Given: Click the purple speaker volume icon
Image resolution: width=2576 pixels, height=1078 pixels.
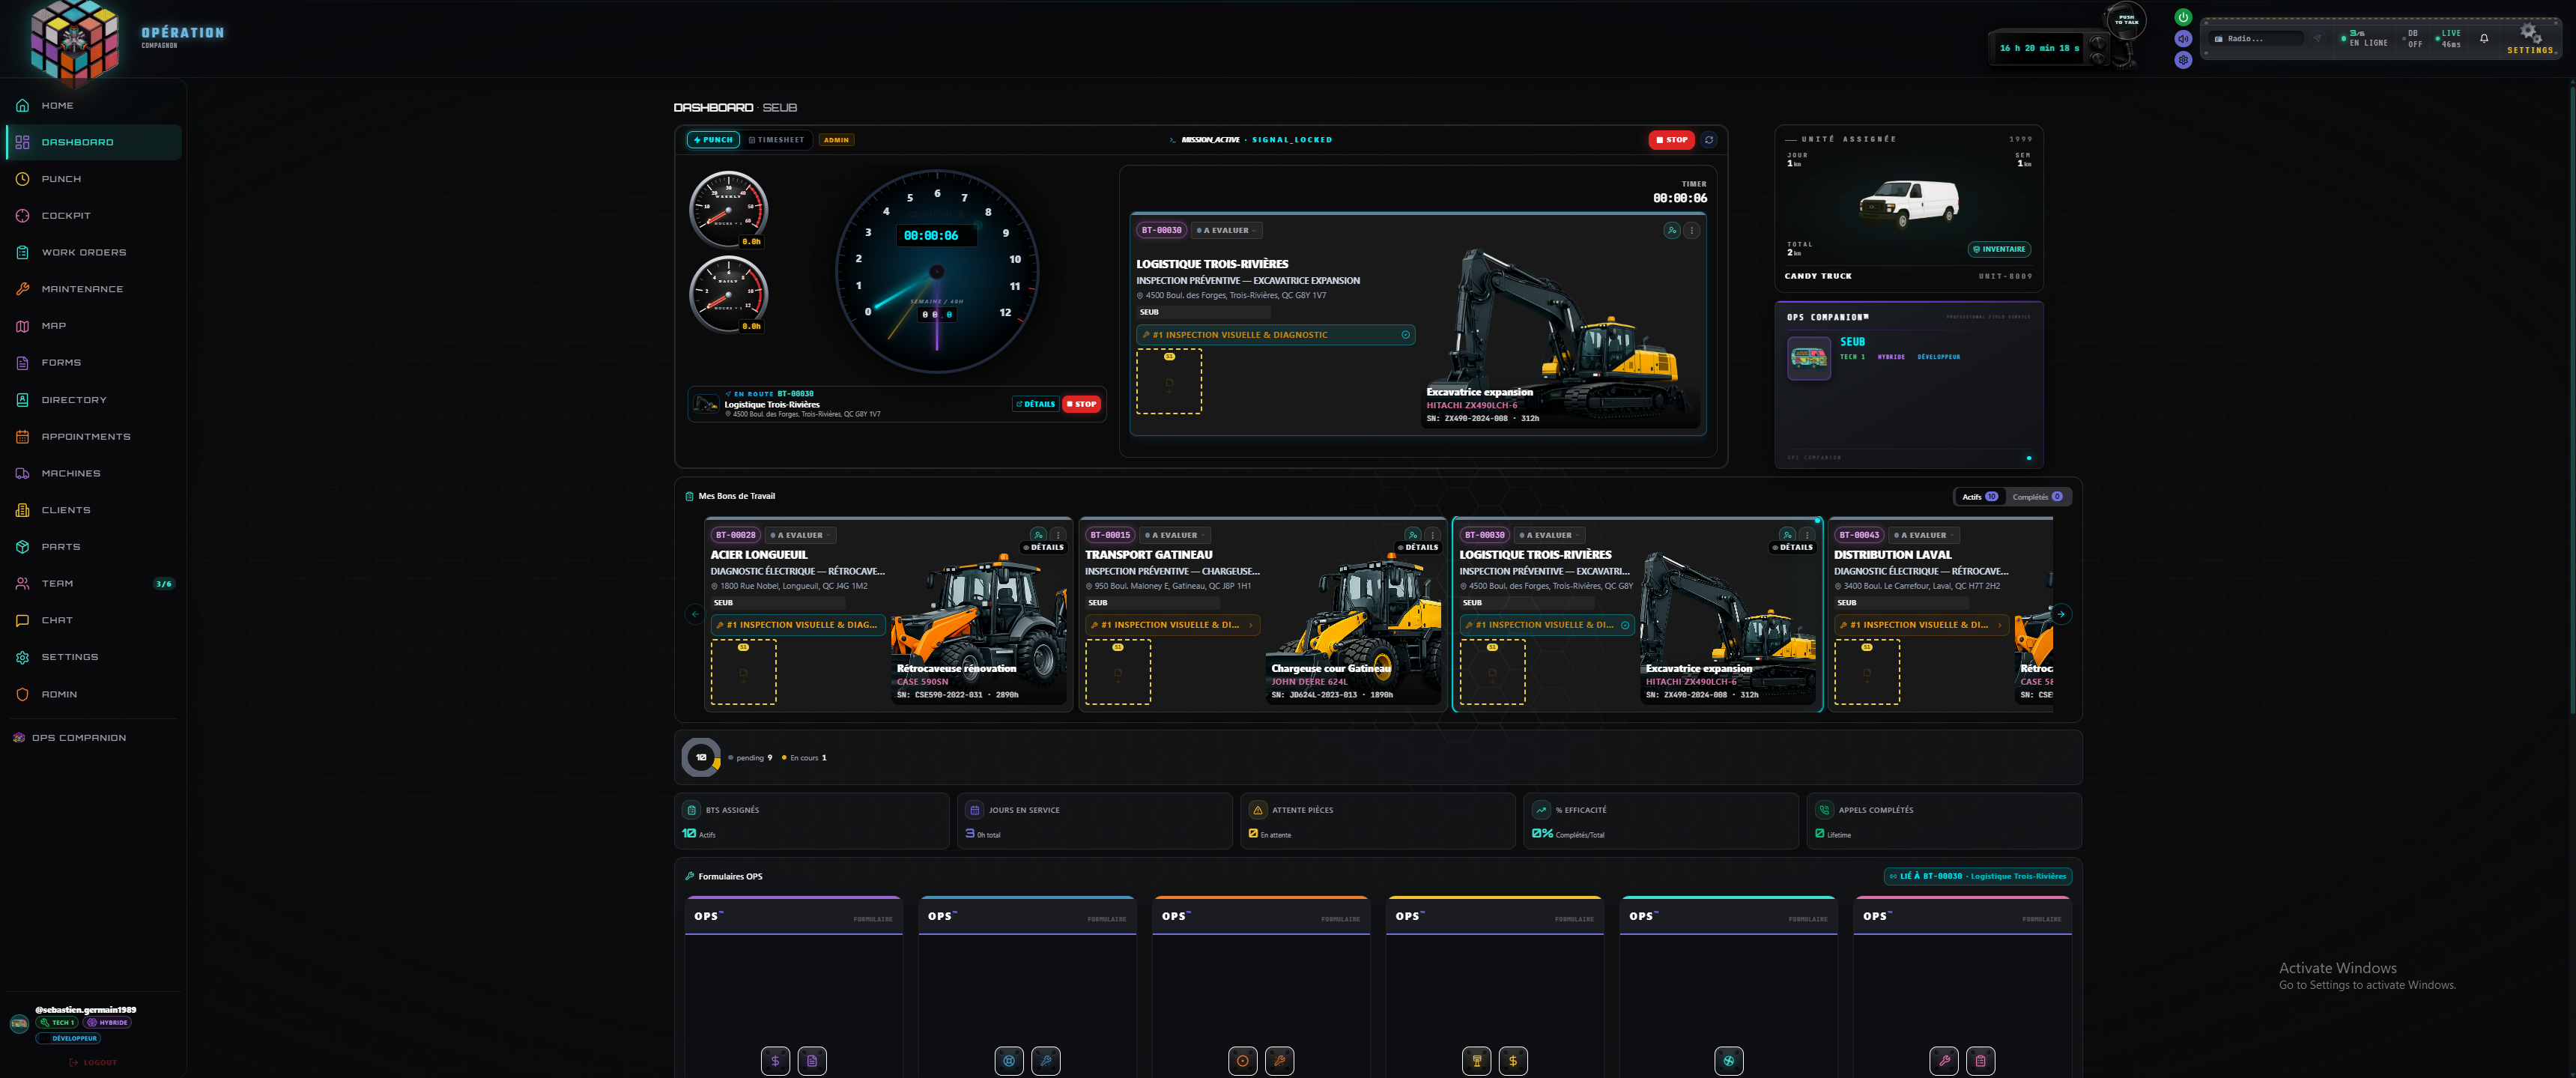Looking at the screenshot, I should 2183,38.
